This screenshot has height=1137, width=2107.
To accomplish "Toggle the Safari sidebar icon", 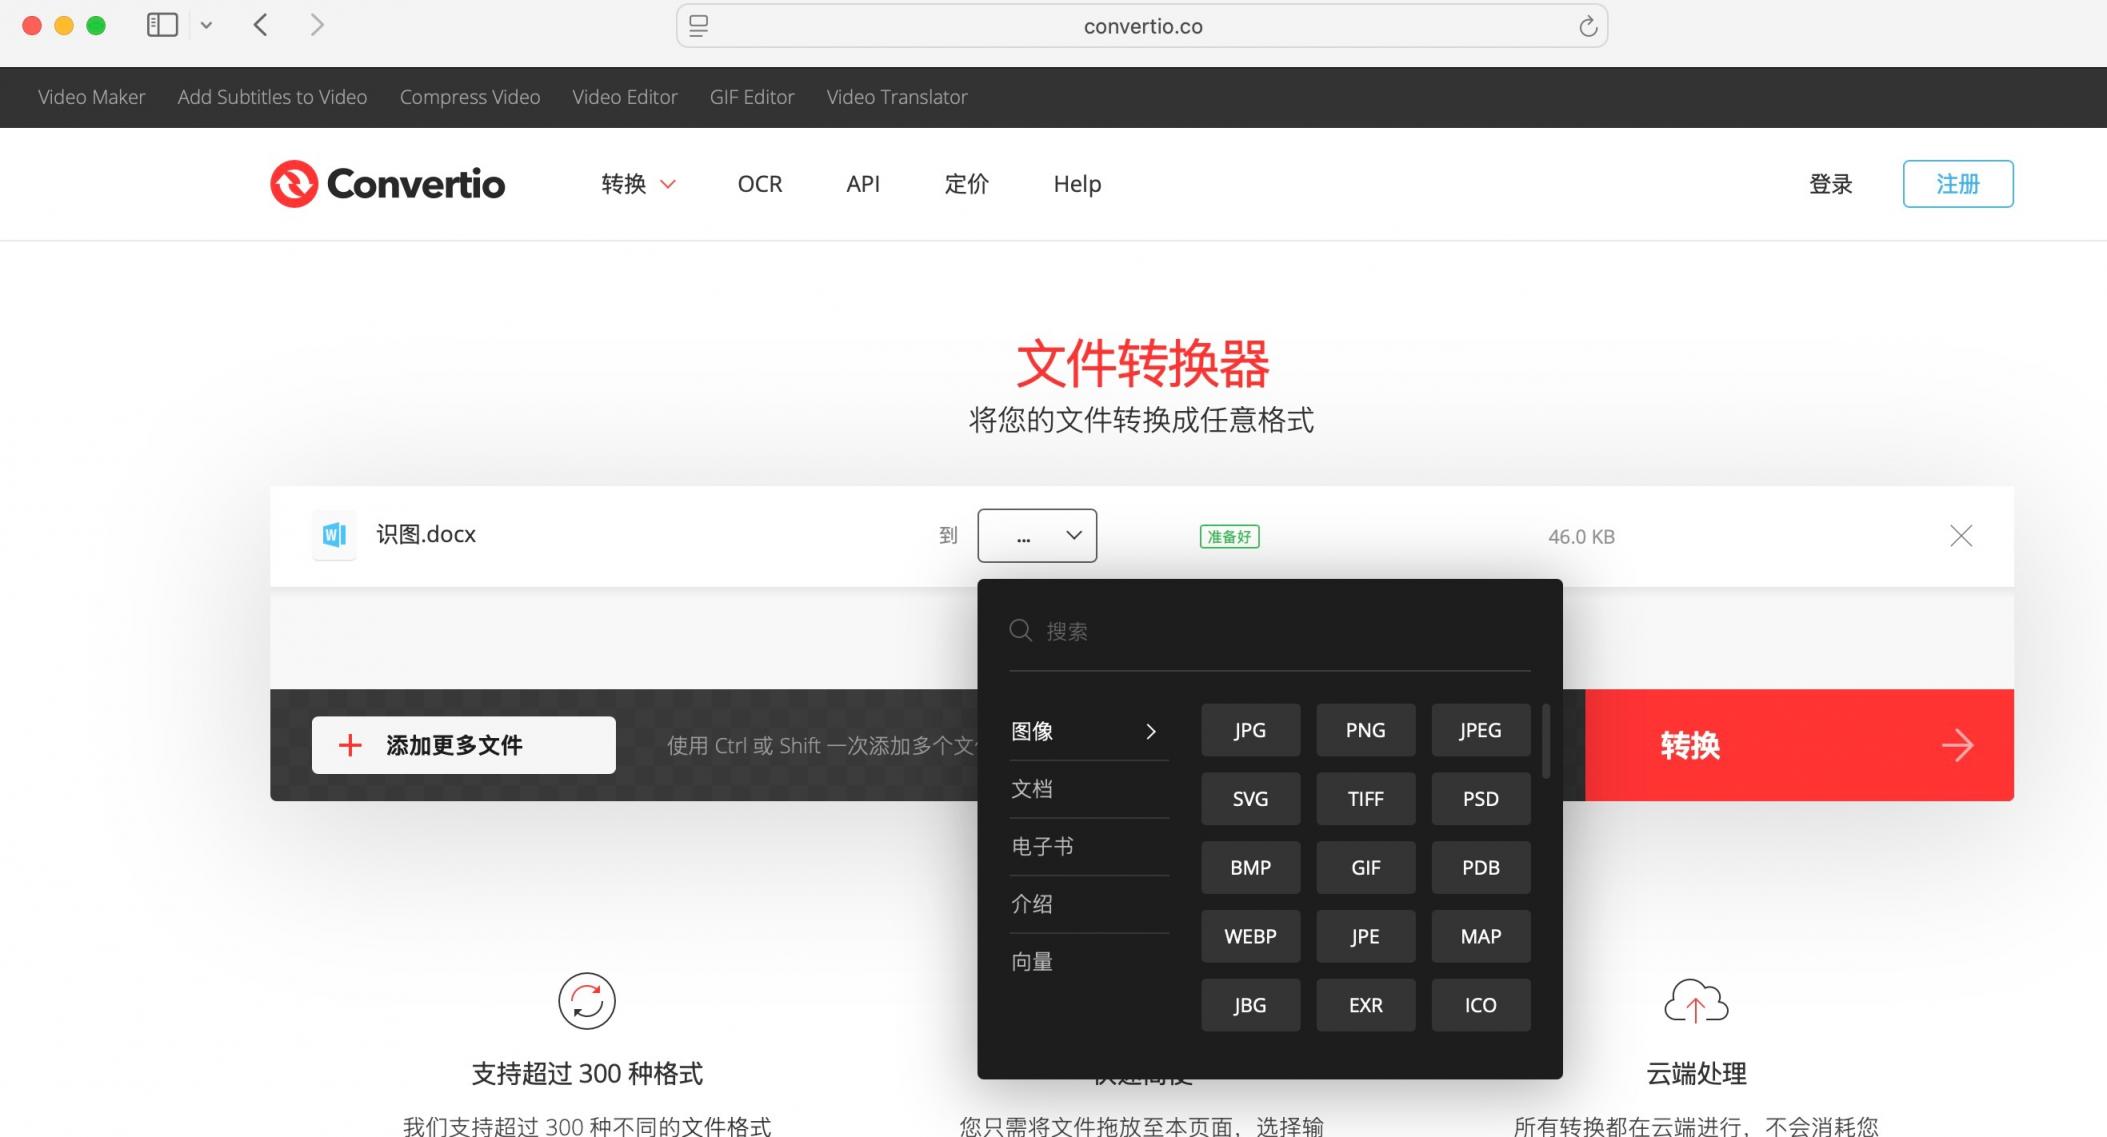I will point(162,25).
